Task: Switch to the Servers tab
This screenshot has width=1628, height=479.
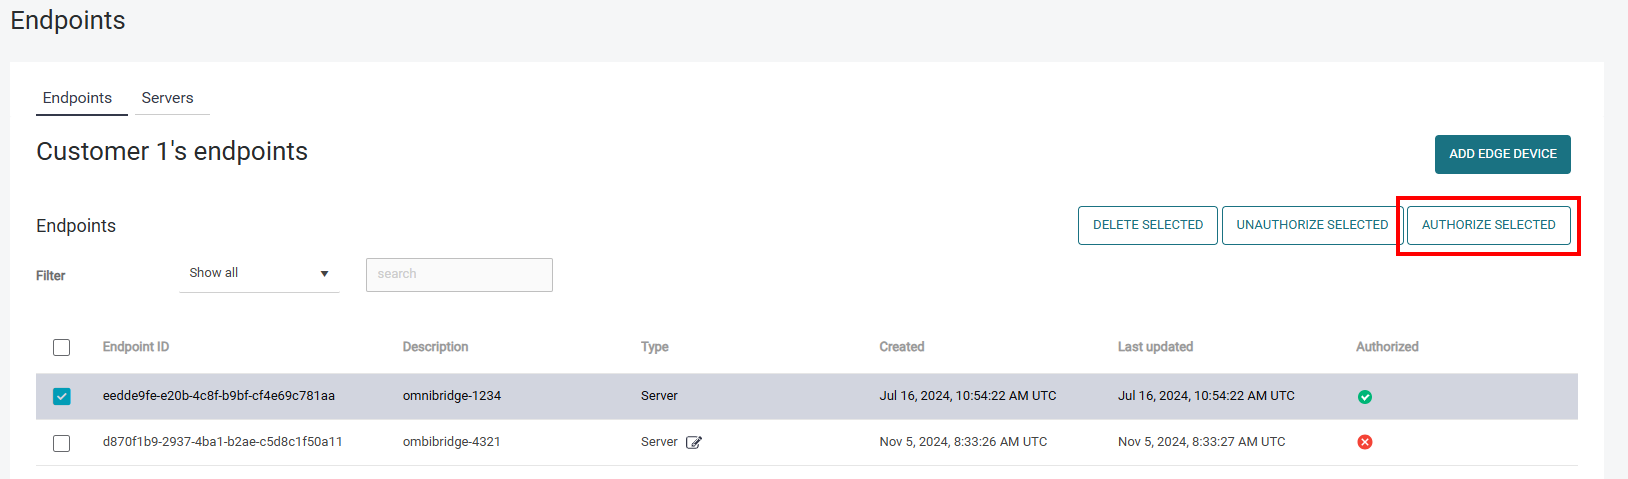Action: tap(167, 98)
